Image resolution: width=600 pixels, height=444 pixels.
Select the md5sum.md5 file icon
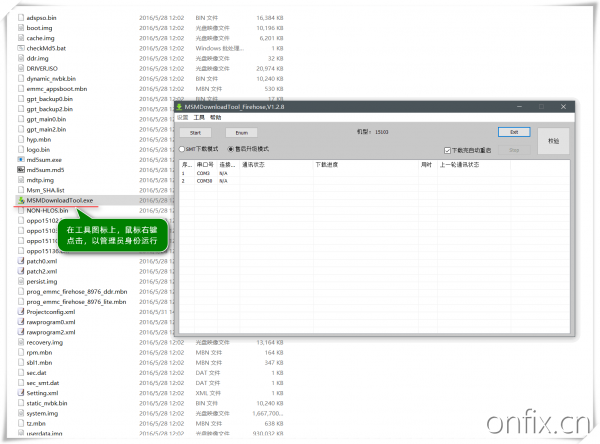[20, 169]
